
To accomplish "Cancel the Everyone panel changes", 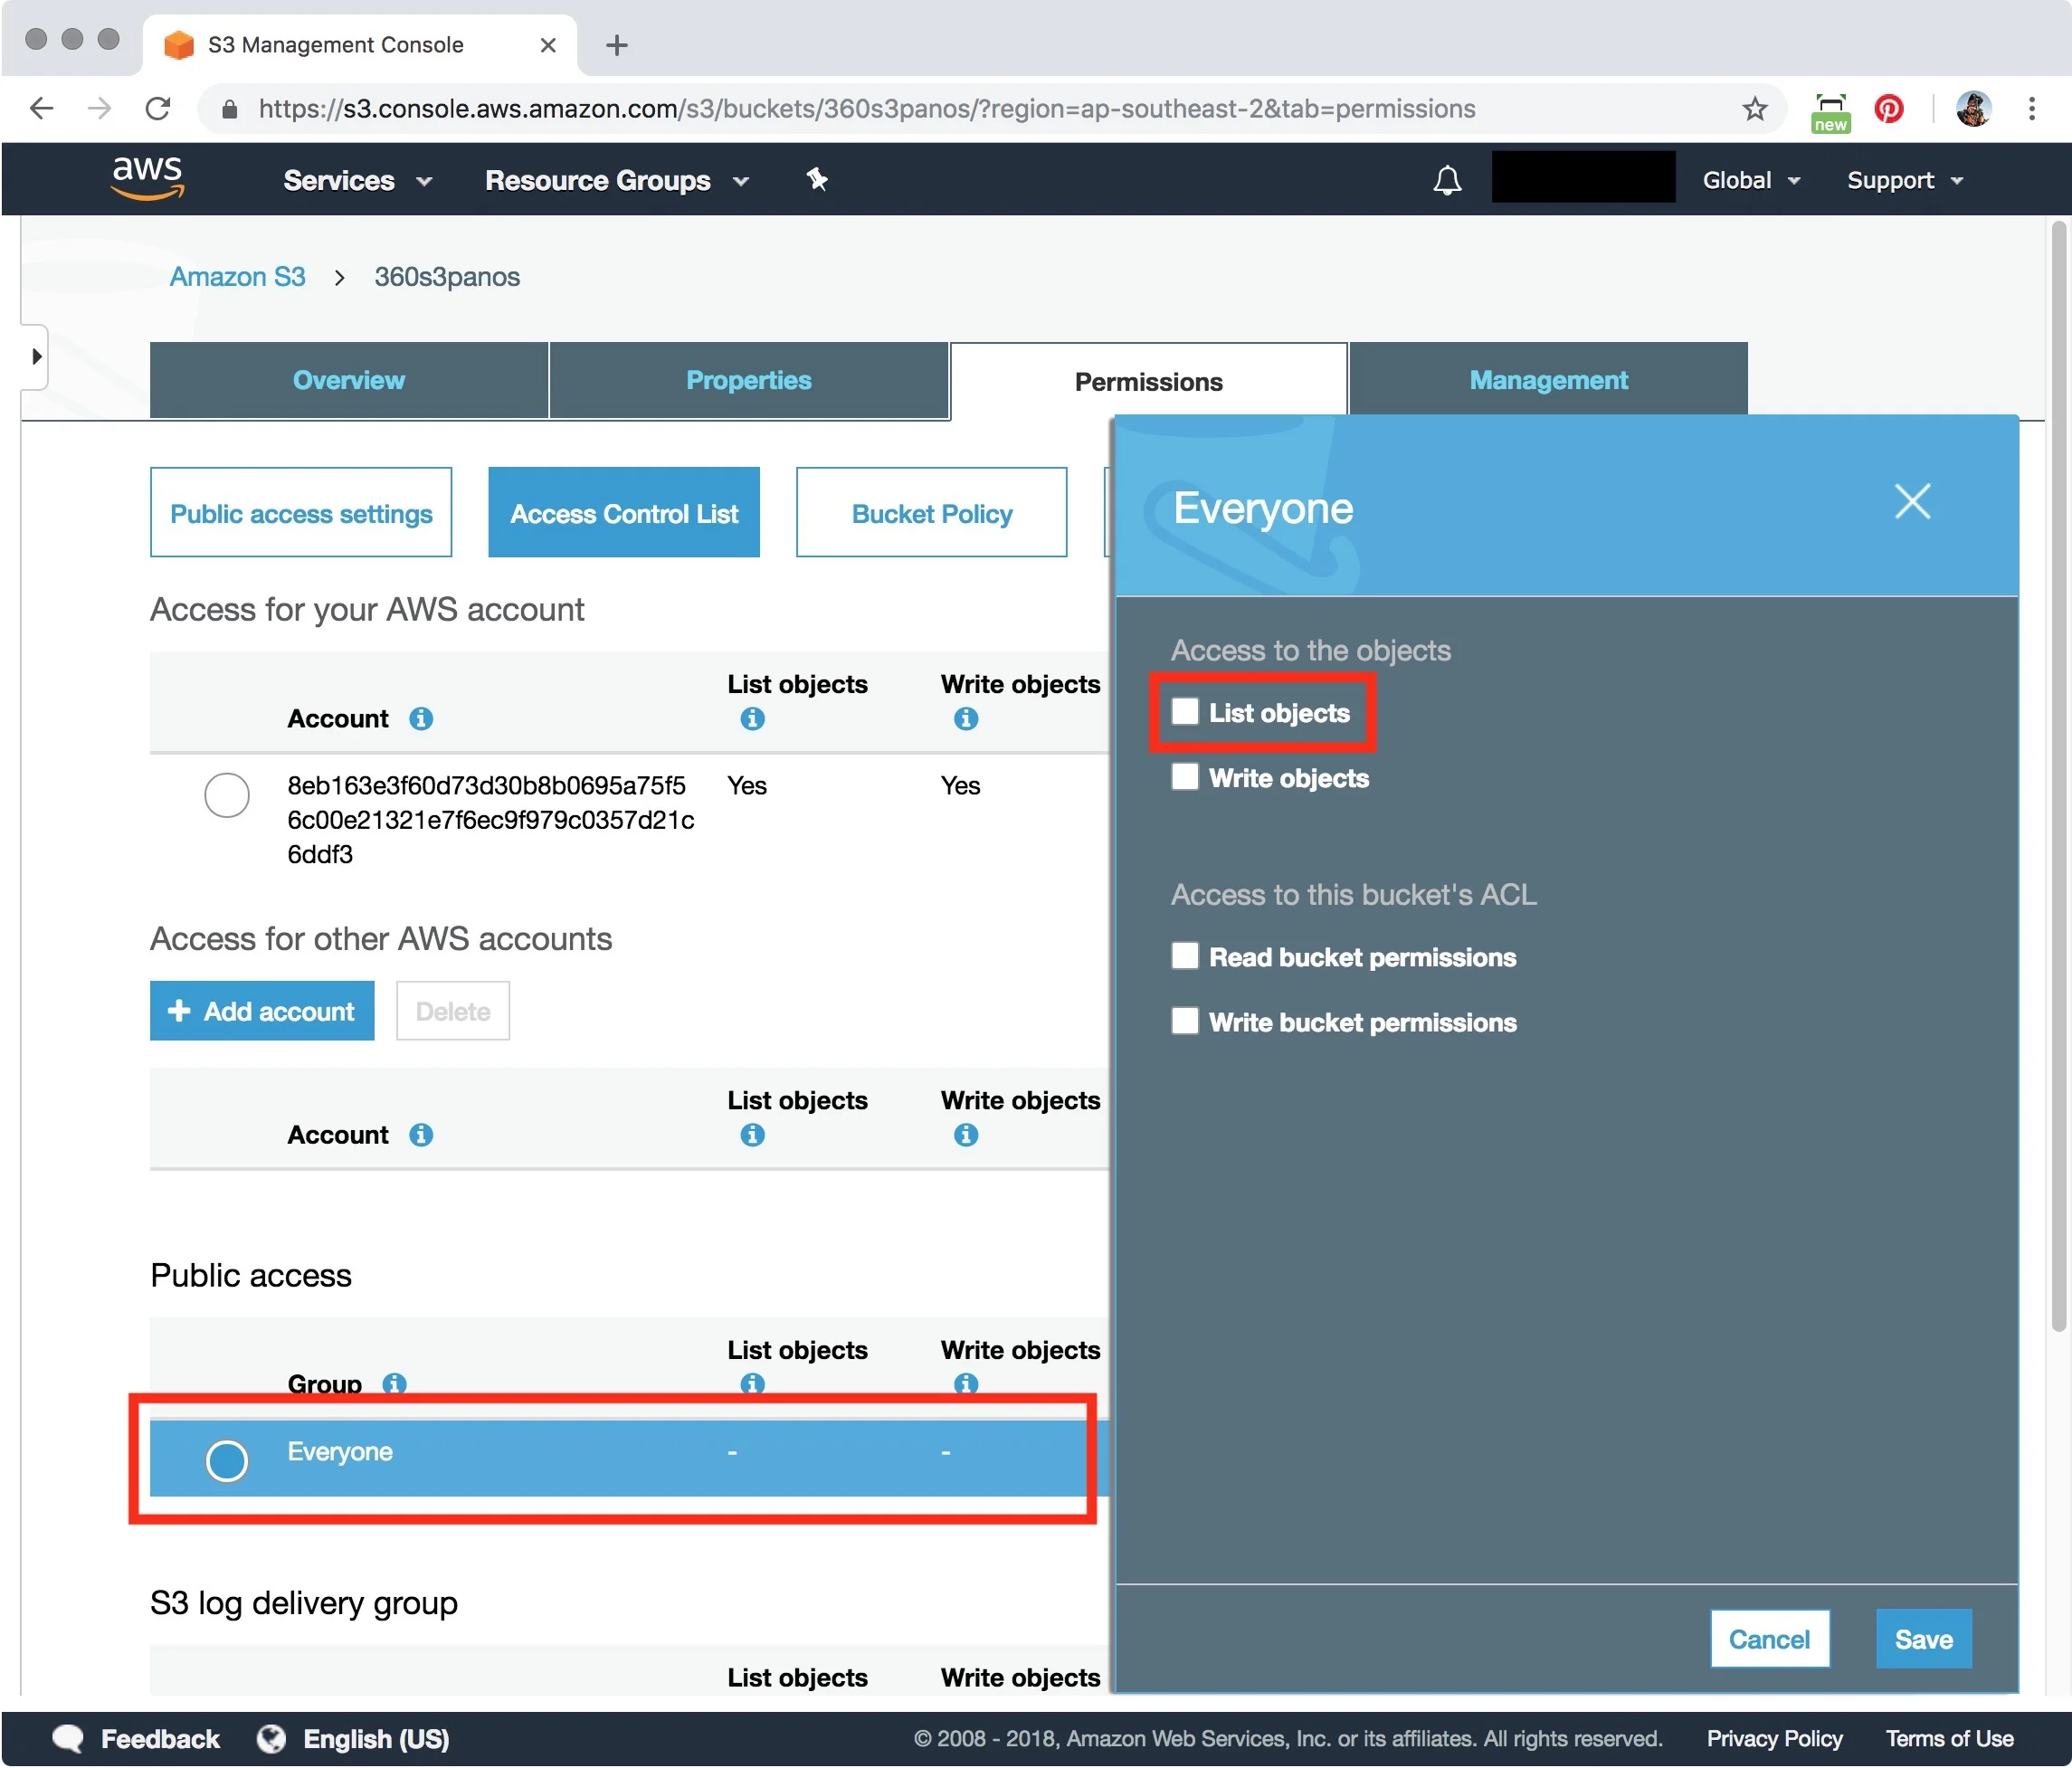I will click(x=1769, y=1638).
